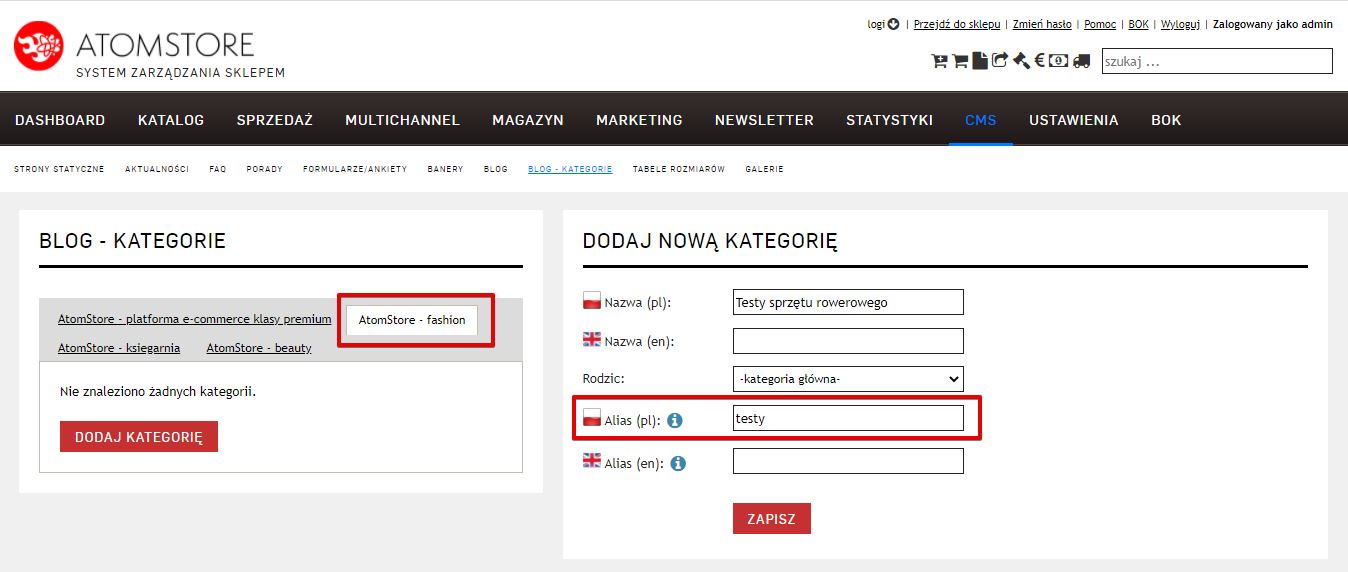Screen dimensions: 1348x572
Task: Click the shopping cart icon
Action: 960,61
